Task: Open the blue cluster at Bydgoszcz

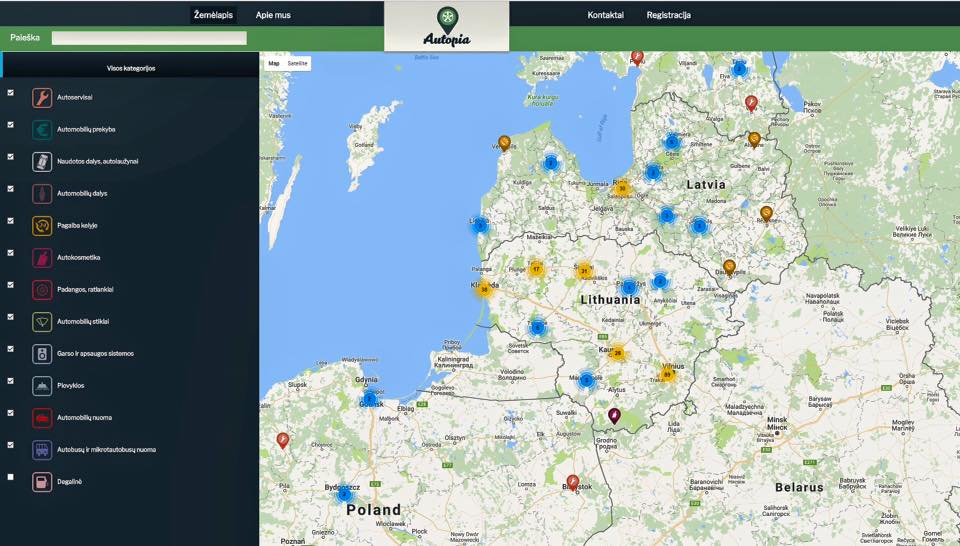Action: (345, 493)
